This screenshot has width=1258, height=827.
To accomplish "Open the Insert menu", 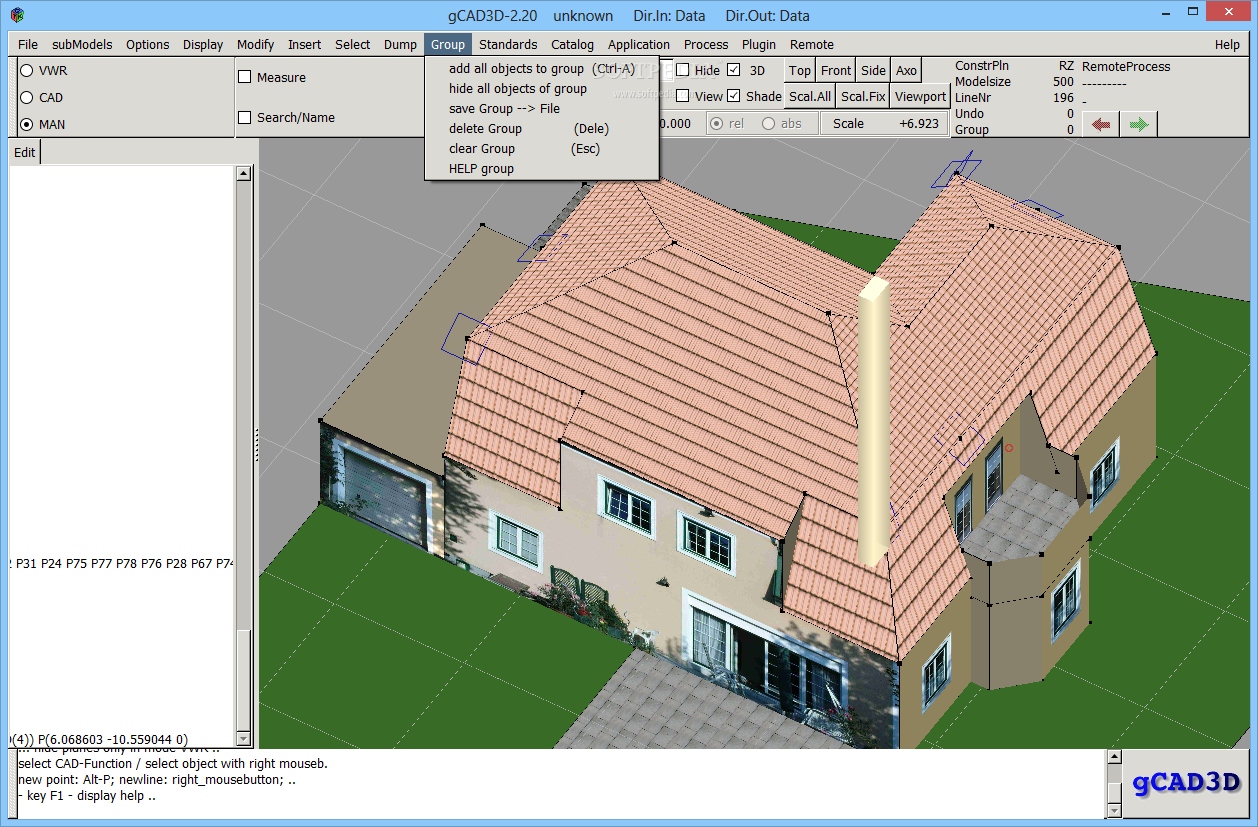I will tap(305, 44).
